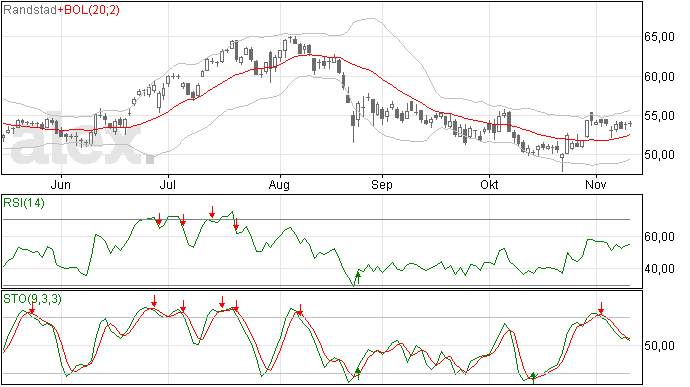
Task: Click the 60,00 value on RSI axis
Action: pos(659,237)
